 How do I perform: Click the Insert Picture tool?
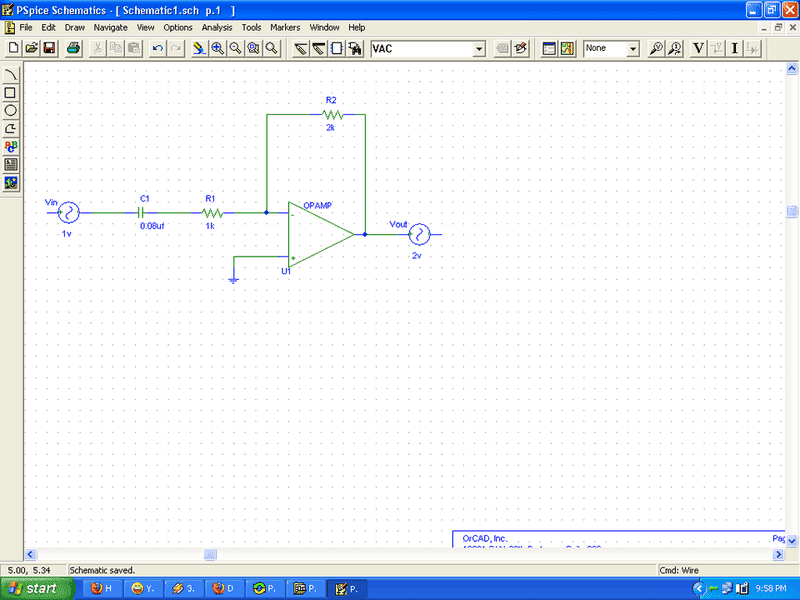click(11, 182)
